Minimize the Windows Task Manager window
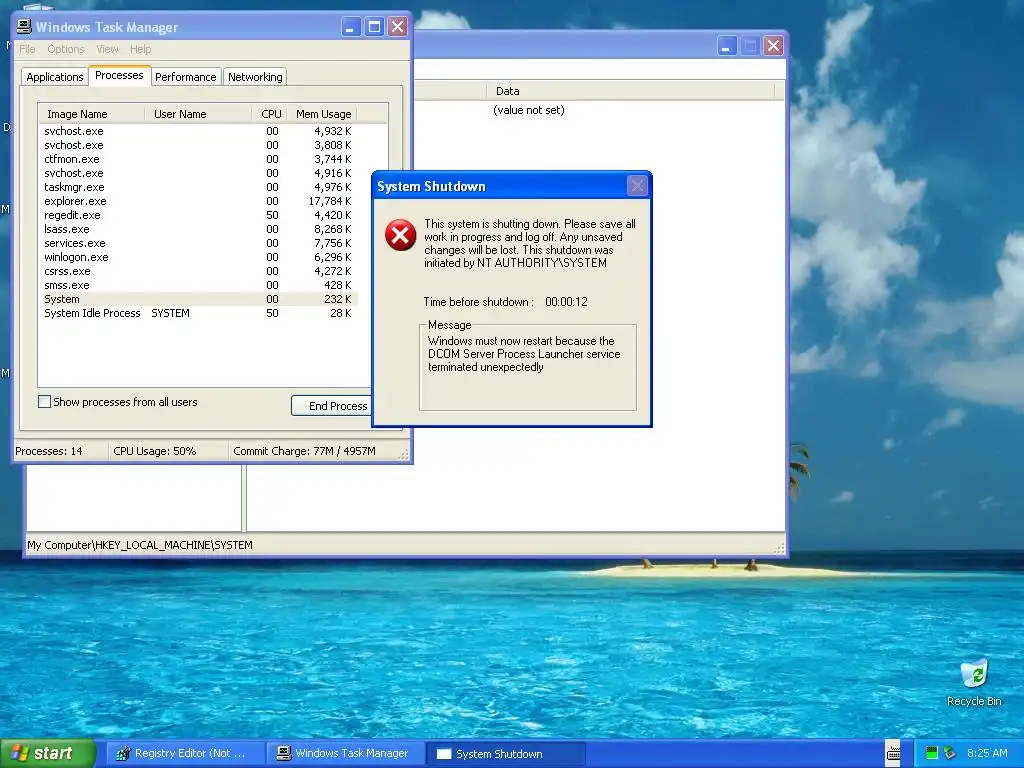Image resolution: width=1024 pixels, height=768 pixels. (x=351, y=27)
